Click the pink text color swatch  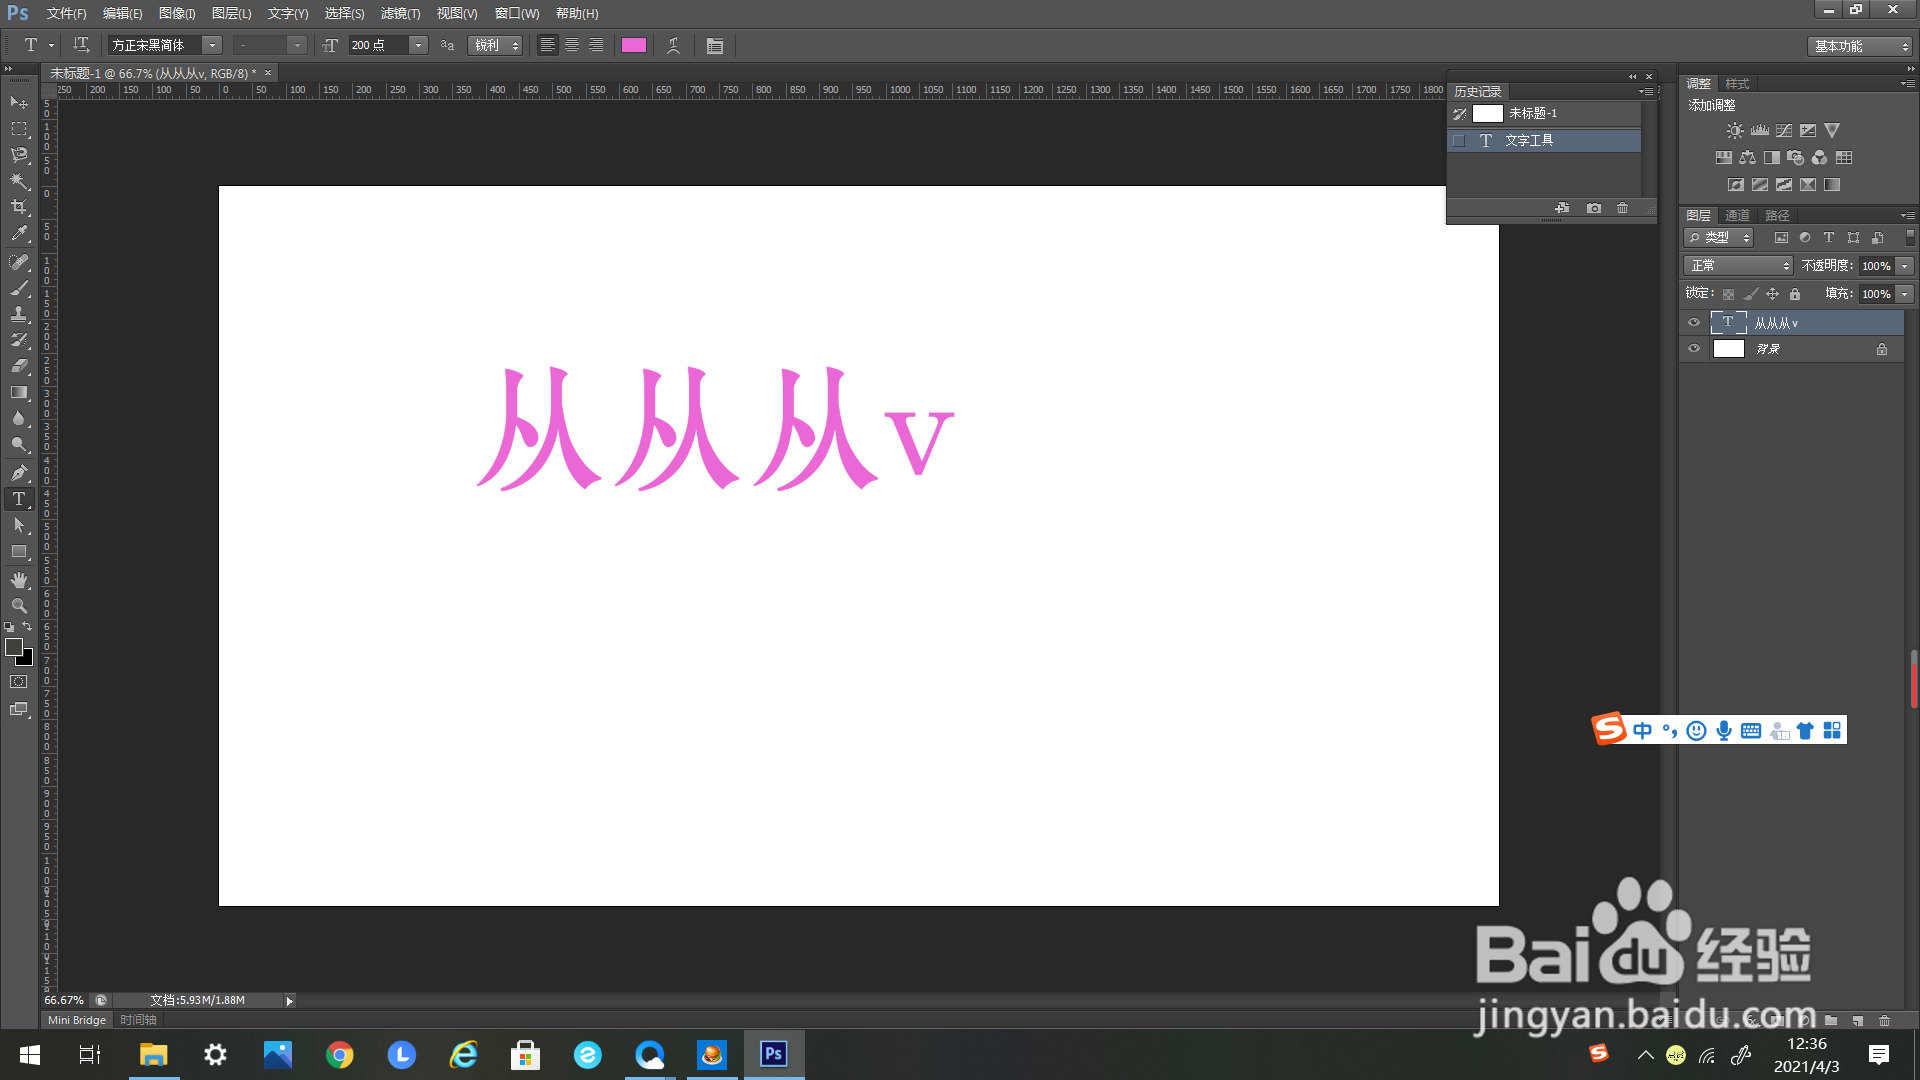(x=634, y=45)
